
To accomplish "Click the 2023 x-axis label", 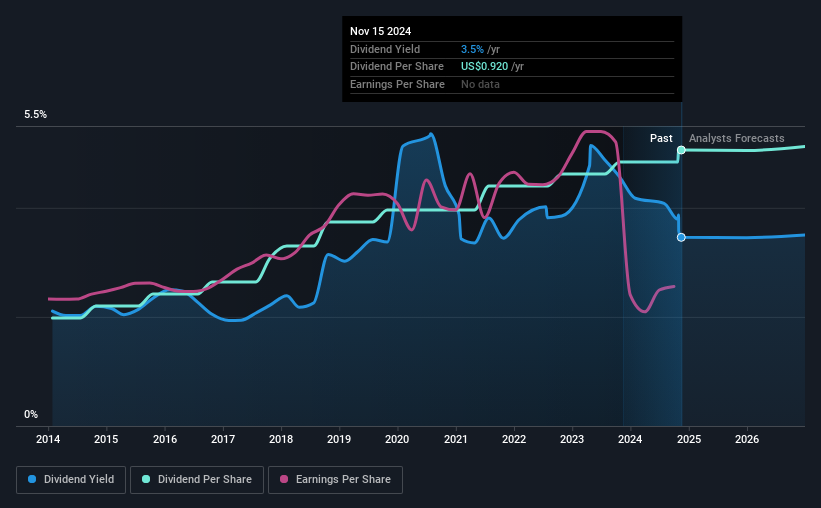I will pos(572,439).
